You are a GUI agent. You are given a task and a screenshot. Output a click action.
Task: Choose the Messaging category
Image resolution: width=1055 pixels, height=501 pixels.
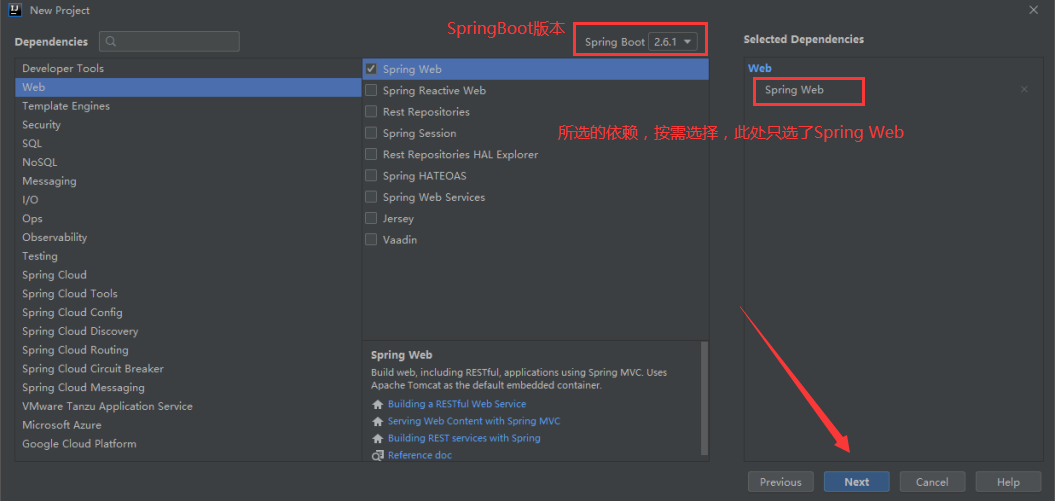pos(188,182)
